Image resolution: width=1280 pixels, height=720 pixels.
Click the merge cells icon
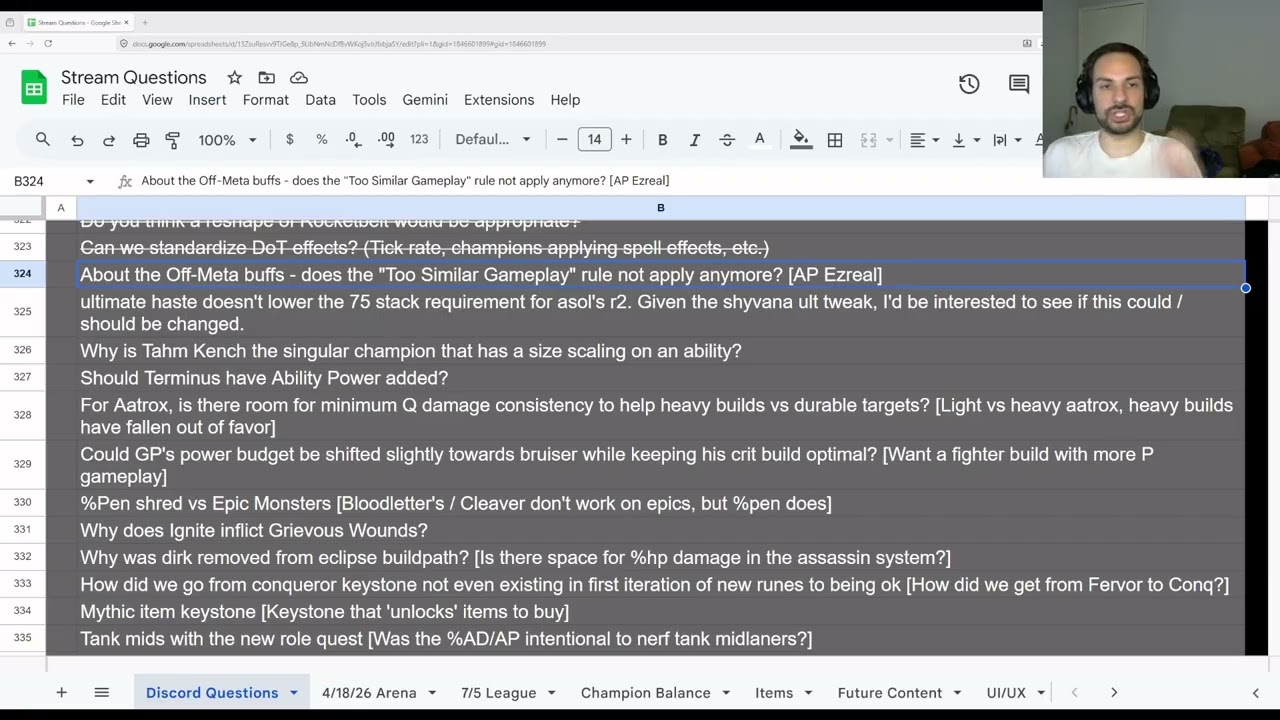pyautogui.click(x=868, y=140)
